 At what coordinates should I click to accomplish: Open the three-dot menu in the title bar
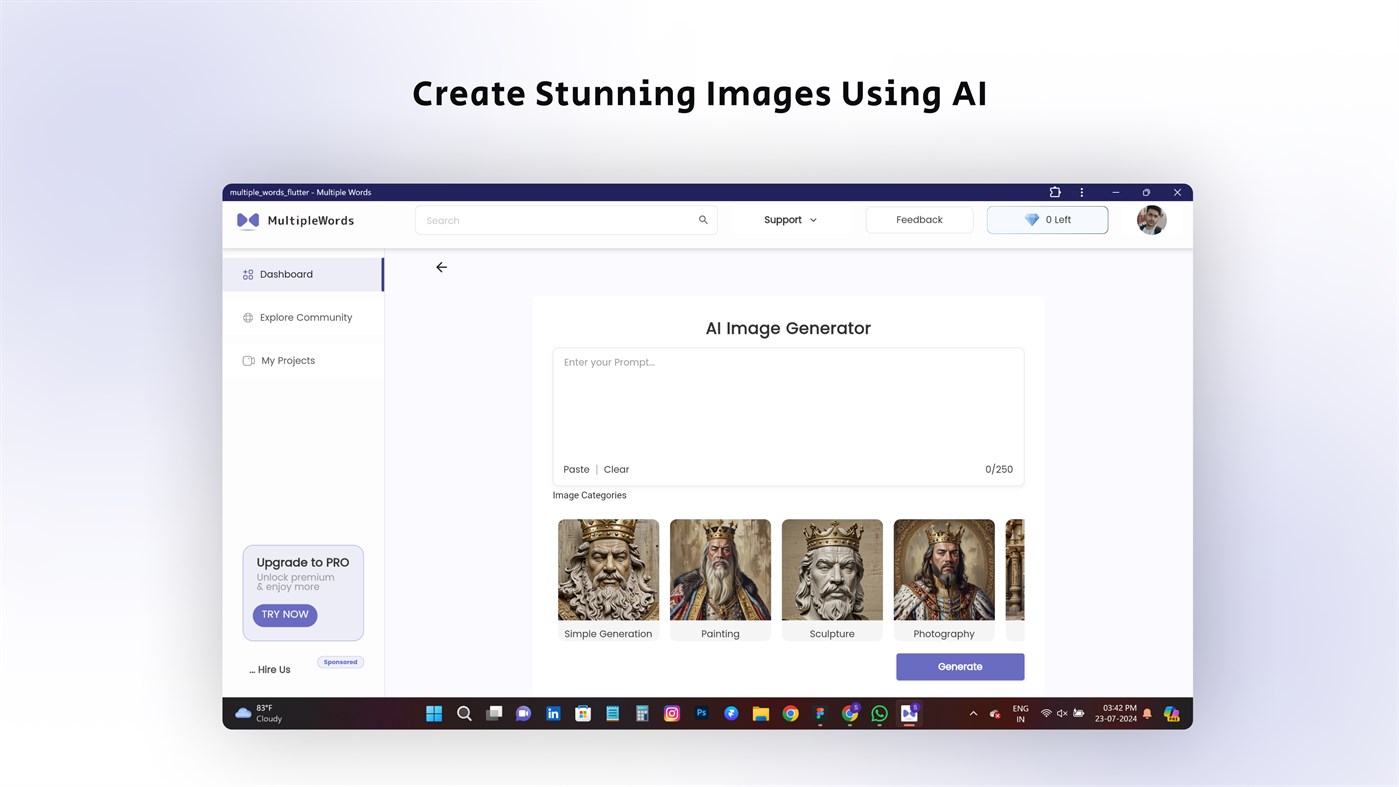point(1081,191)
